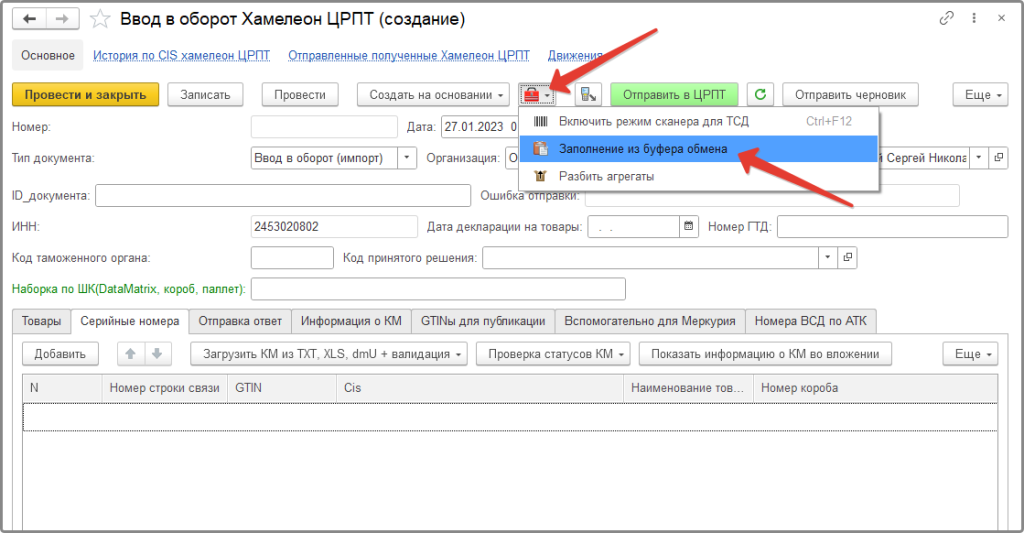The image size is (1024, 533).
Task: Click the Номер строки связи column header
Action: [x=165, y=388]
